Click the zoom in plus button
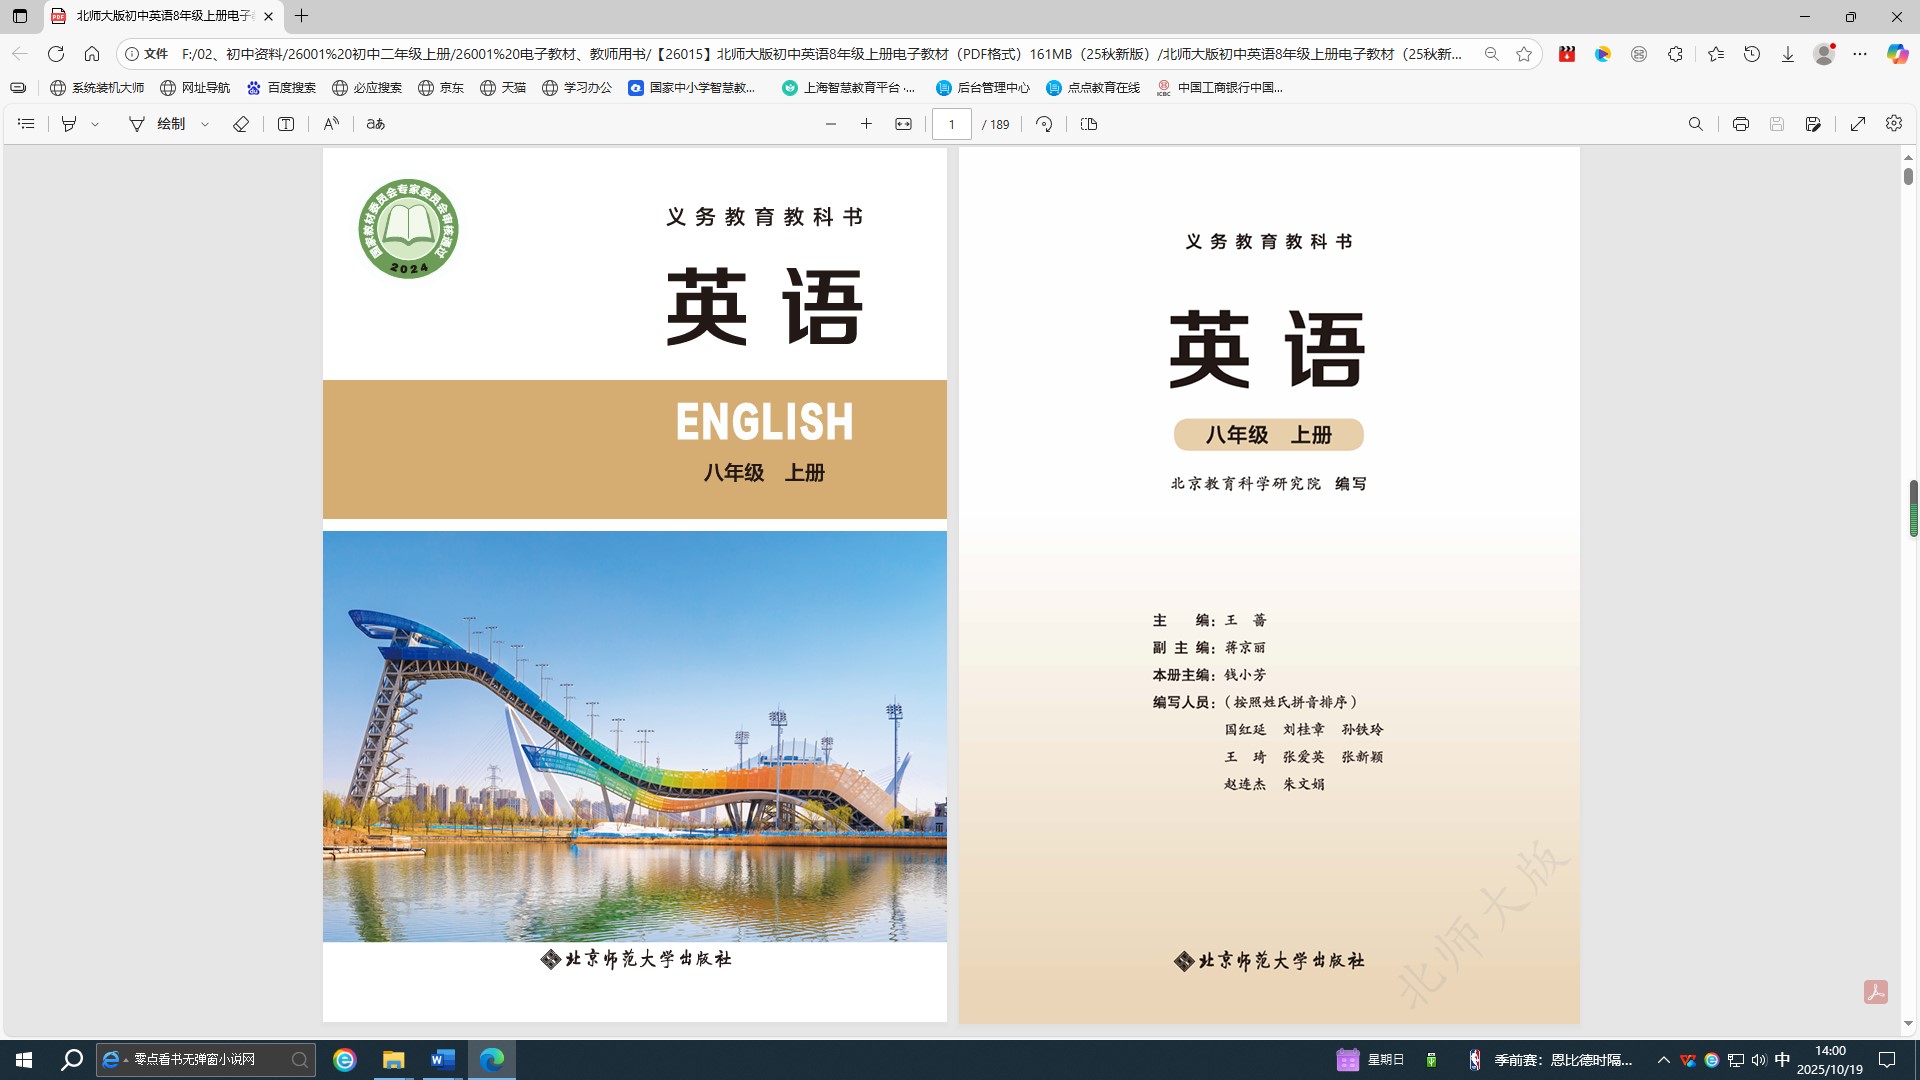Screen dimensions: 1920x1080 (866, 124)
